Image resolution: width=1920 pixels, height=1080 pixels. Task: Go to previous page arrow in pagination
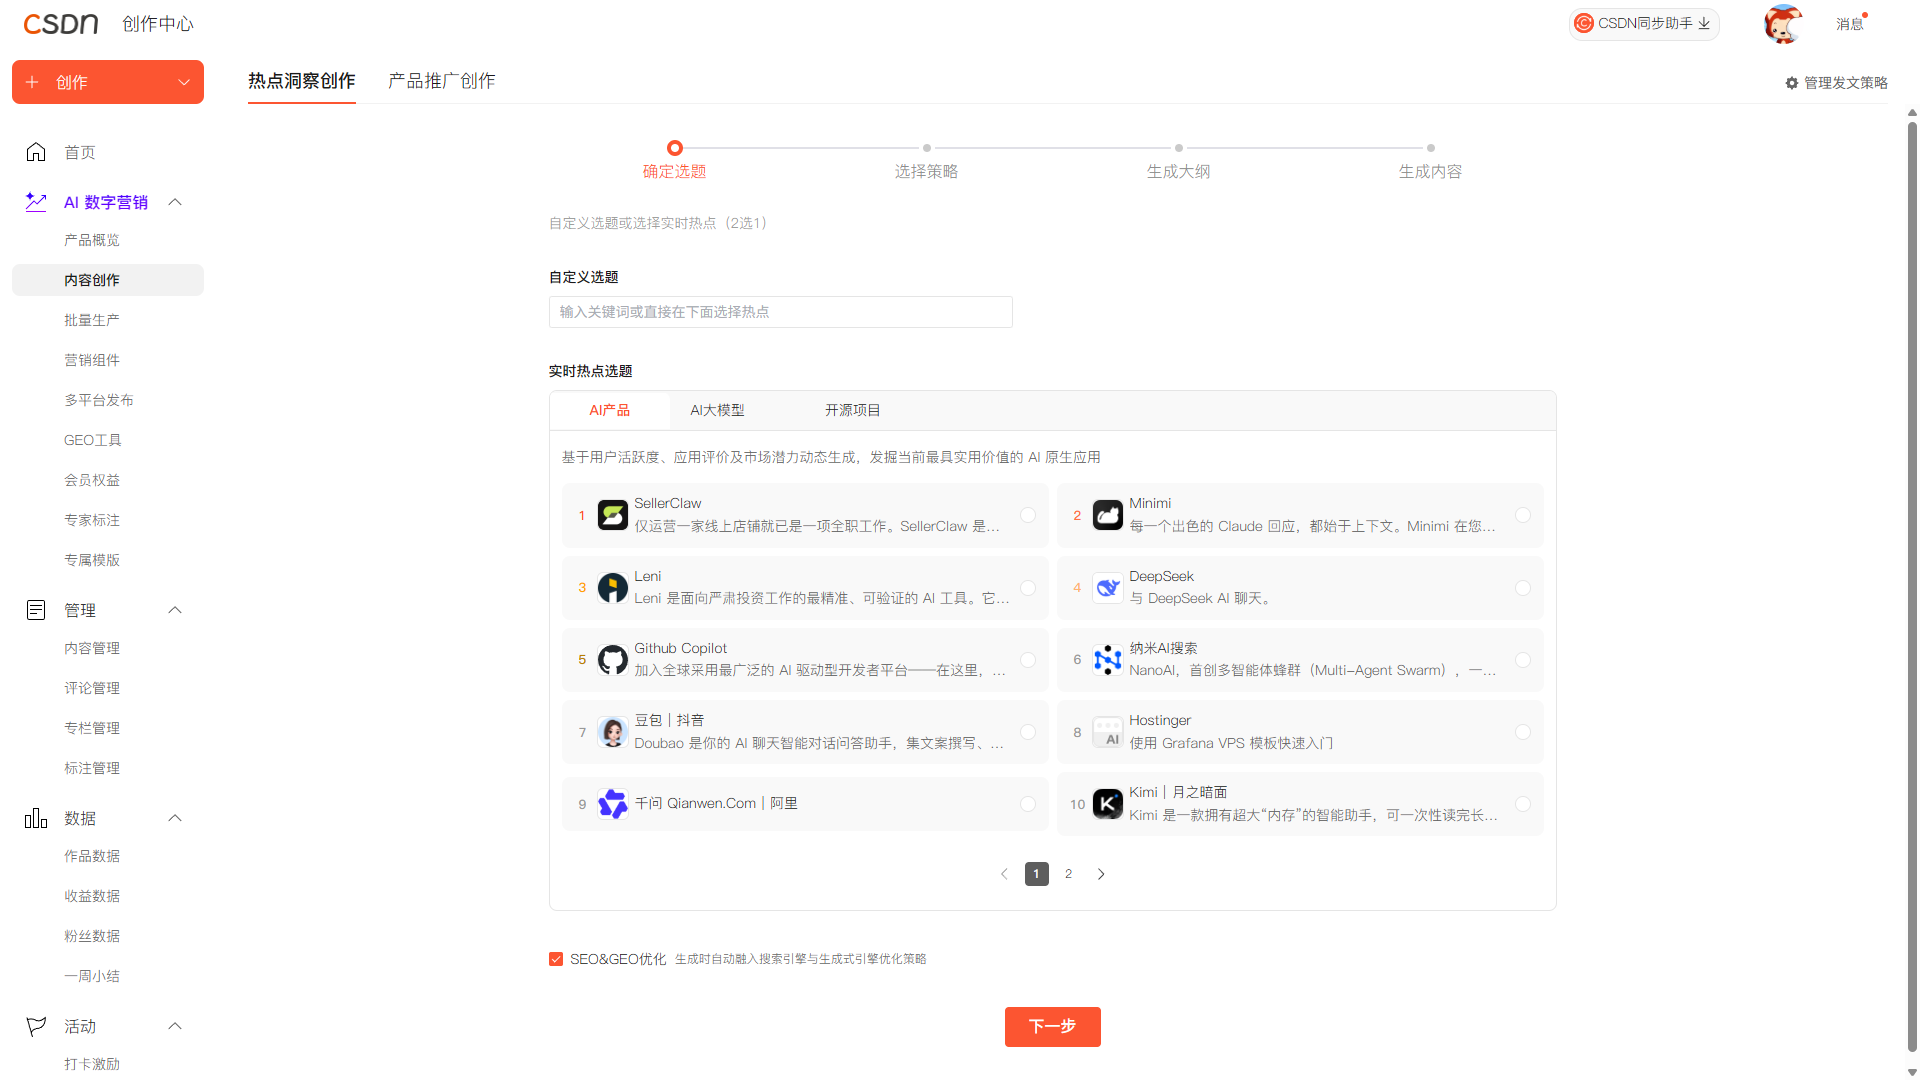click(1004, 874)
